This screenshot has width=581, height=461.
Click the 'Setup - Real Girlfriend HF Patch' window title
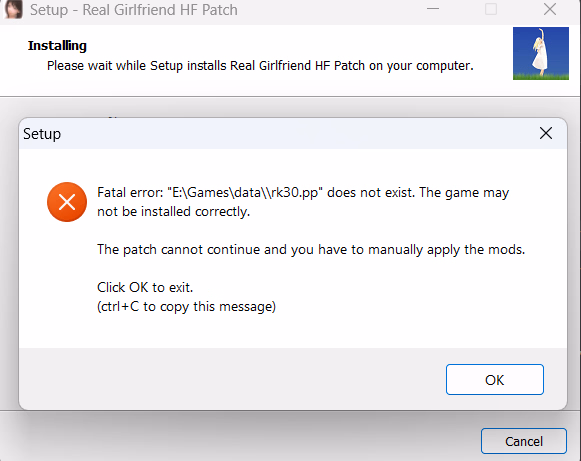[134, 10]
